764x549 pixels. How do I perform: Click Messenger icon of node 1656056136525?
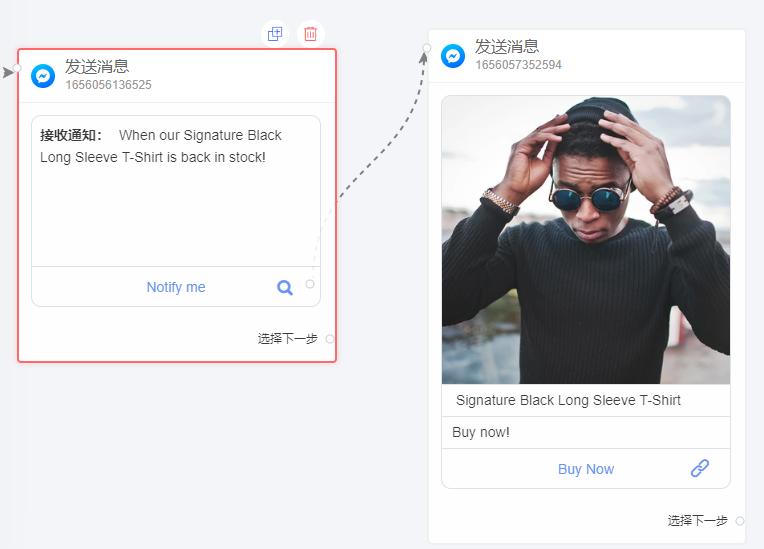(x=43, y=76)
